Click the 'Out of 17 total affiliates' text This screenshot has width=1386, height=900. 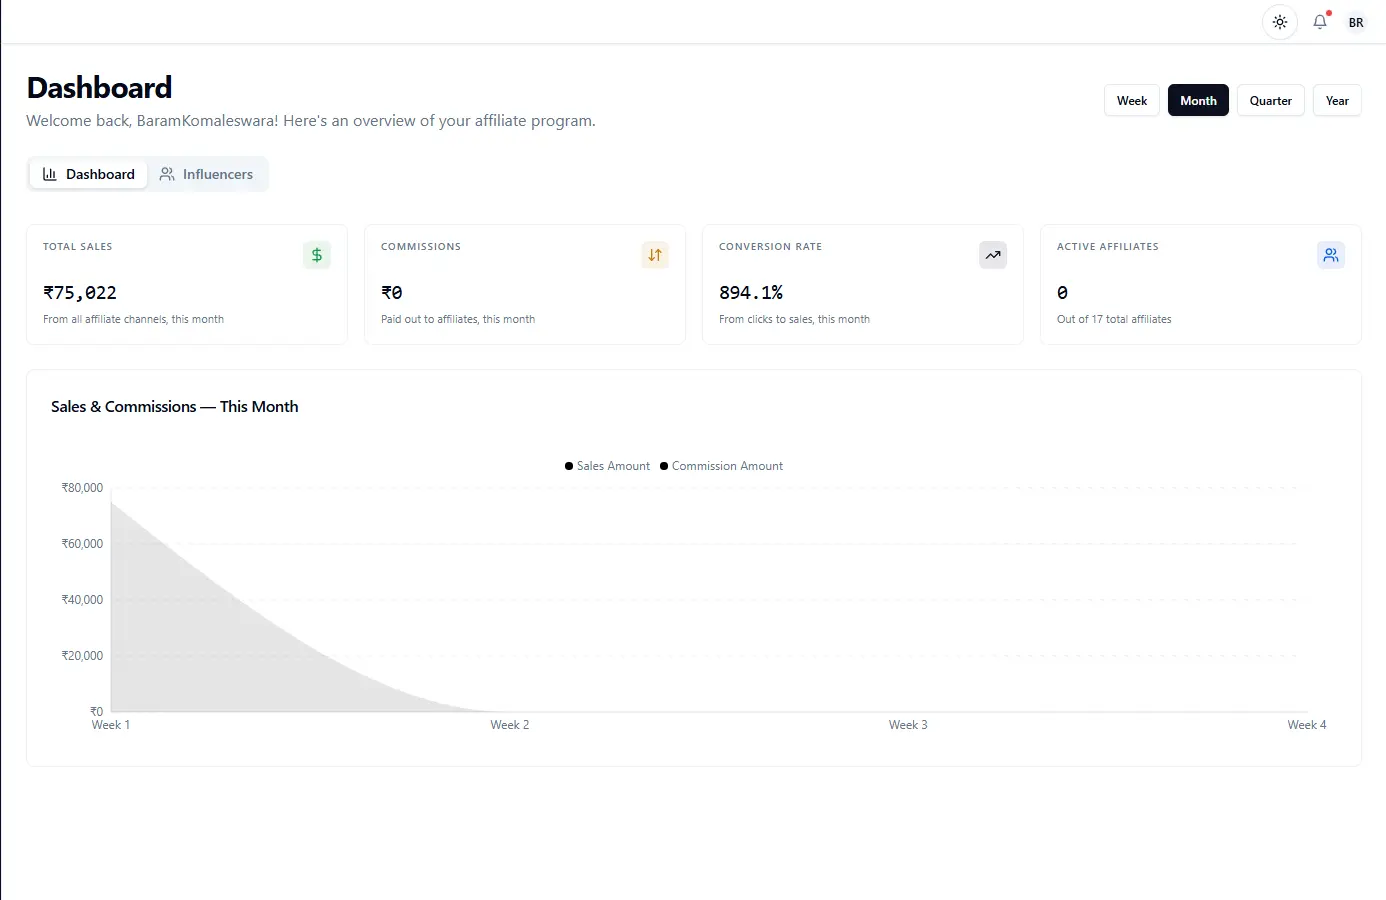click(1114, 319)
